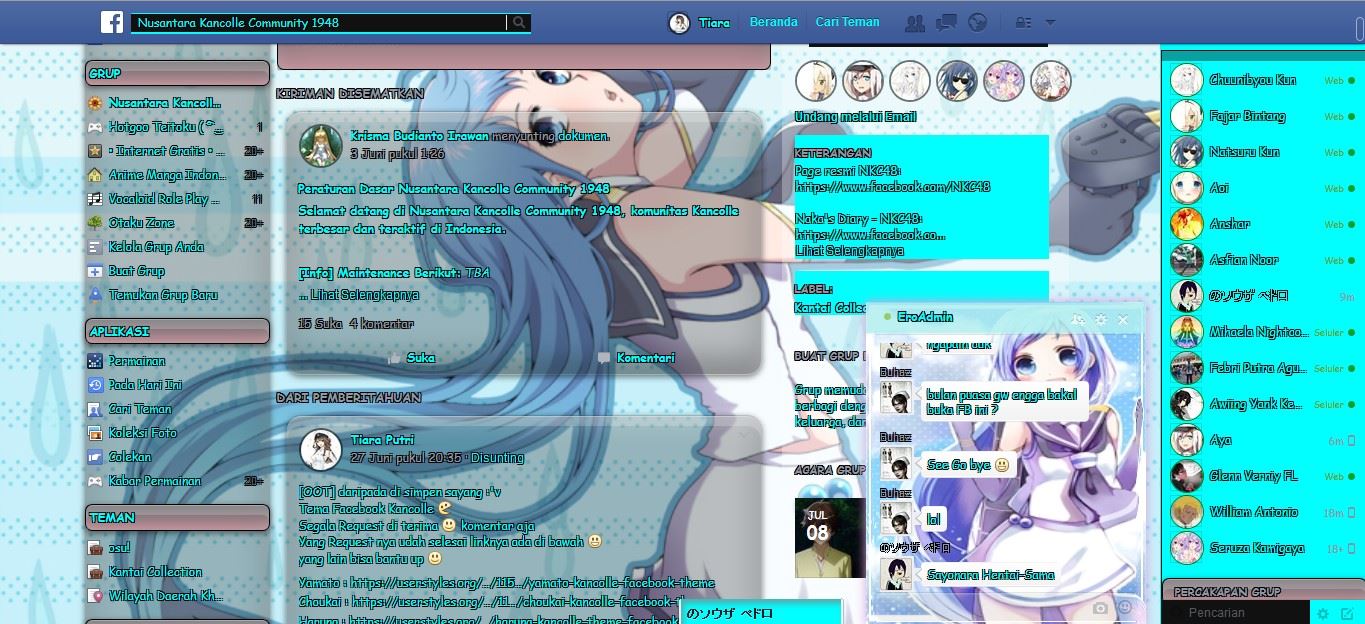Go to Beranda in top bar
The width and height of the screenshot is (1365, 624).
point(773,22)
